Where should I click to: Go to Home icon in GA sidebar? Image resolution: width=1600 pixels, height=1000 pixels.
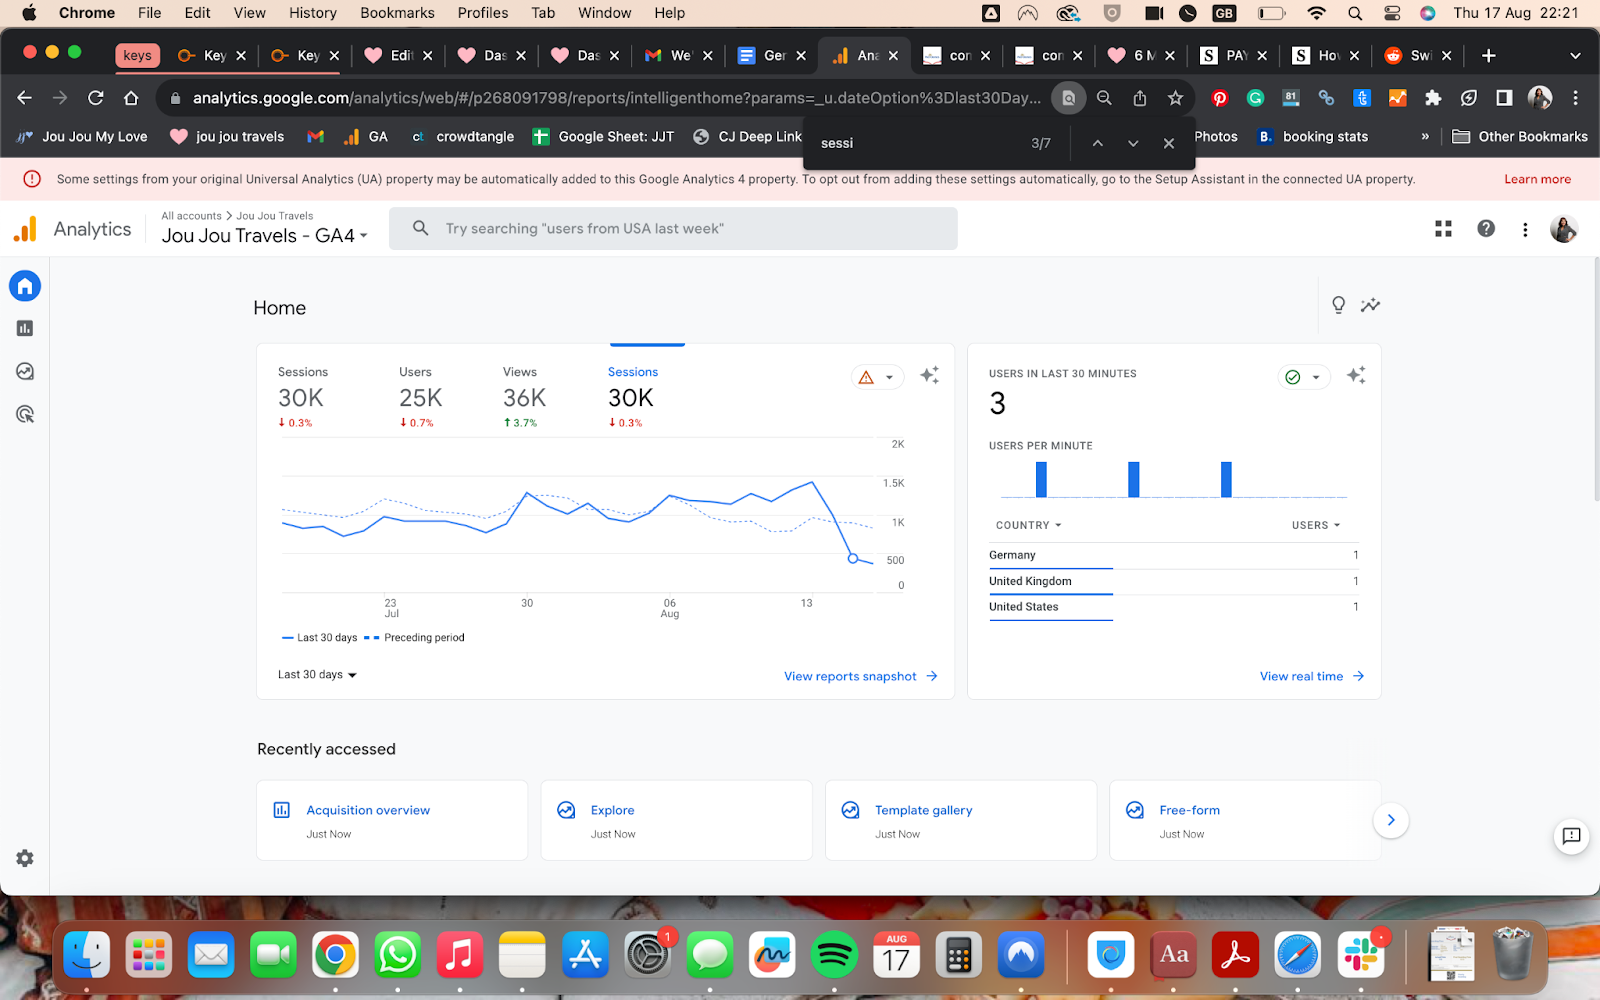pos(25,286)
